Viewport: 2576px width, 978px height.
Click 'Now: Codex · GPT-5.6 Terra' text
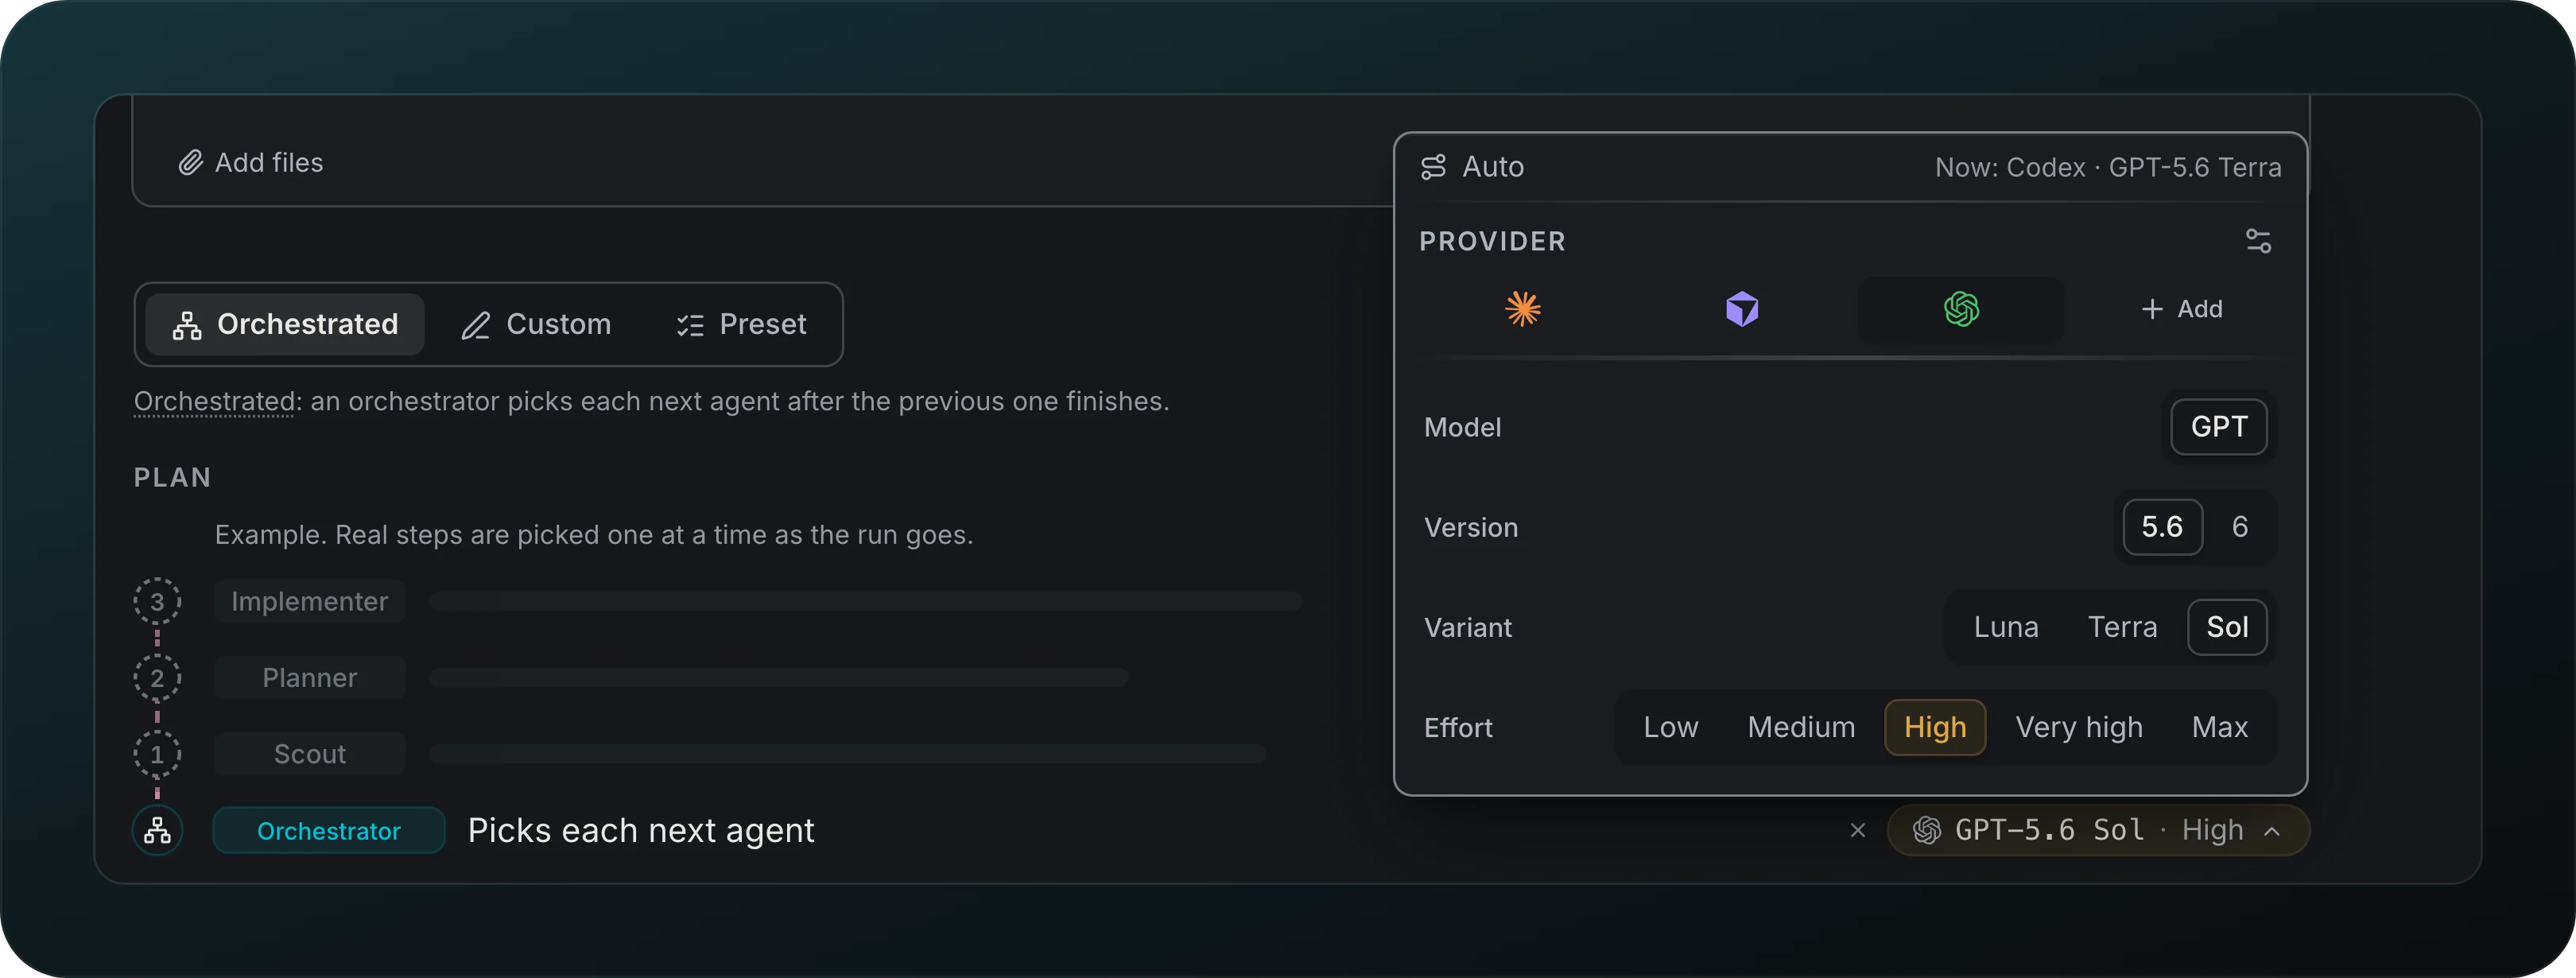2107,167
